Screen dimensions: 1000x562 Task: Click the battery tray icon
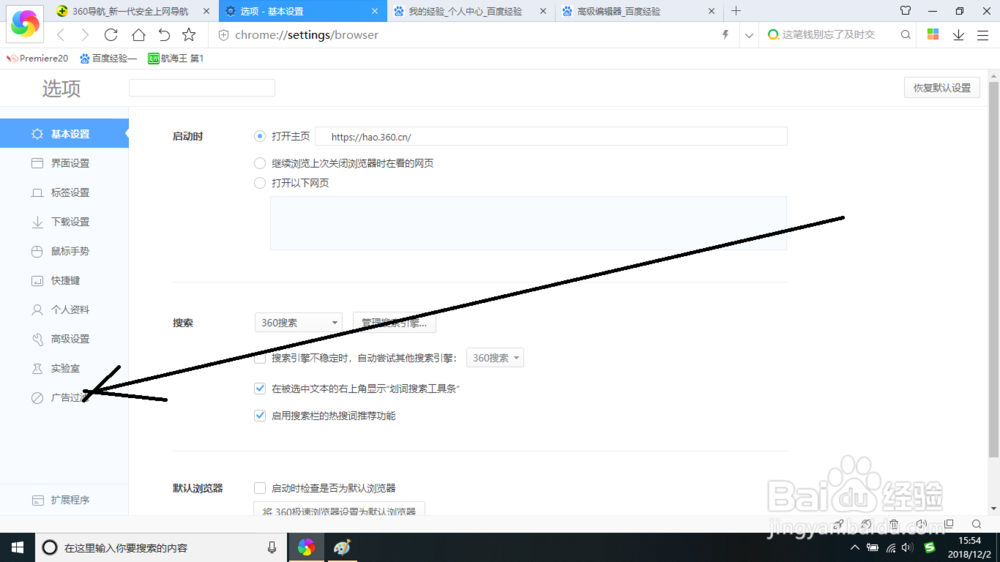pos(872,547)
